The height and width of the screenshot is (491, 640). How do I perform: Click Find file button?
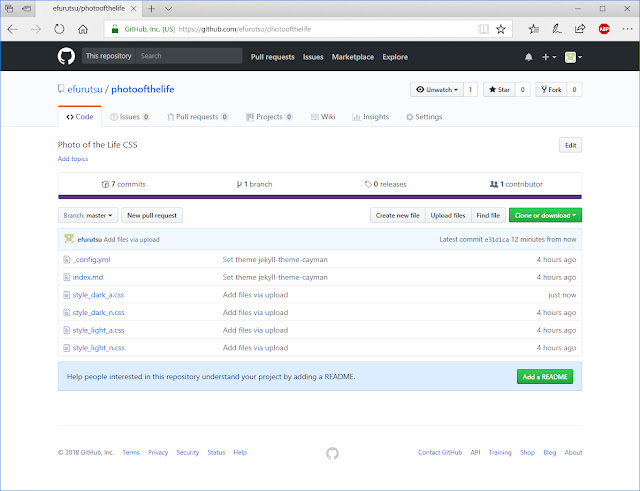click(488, 216)
